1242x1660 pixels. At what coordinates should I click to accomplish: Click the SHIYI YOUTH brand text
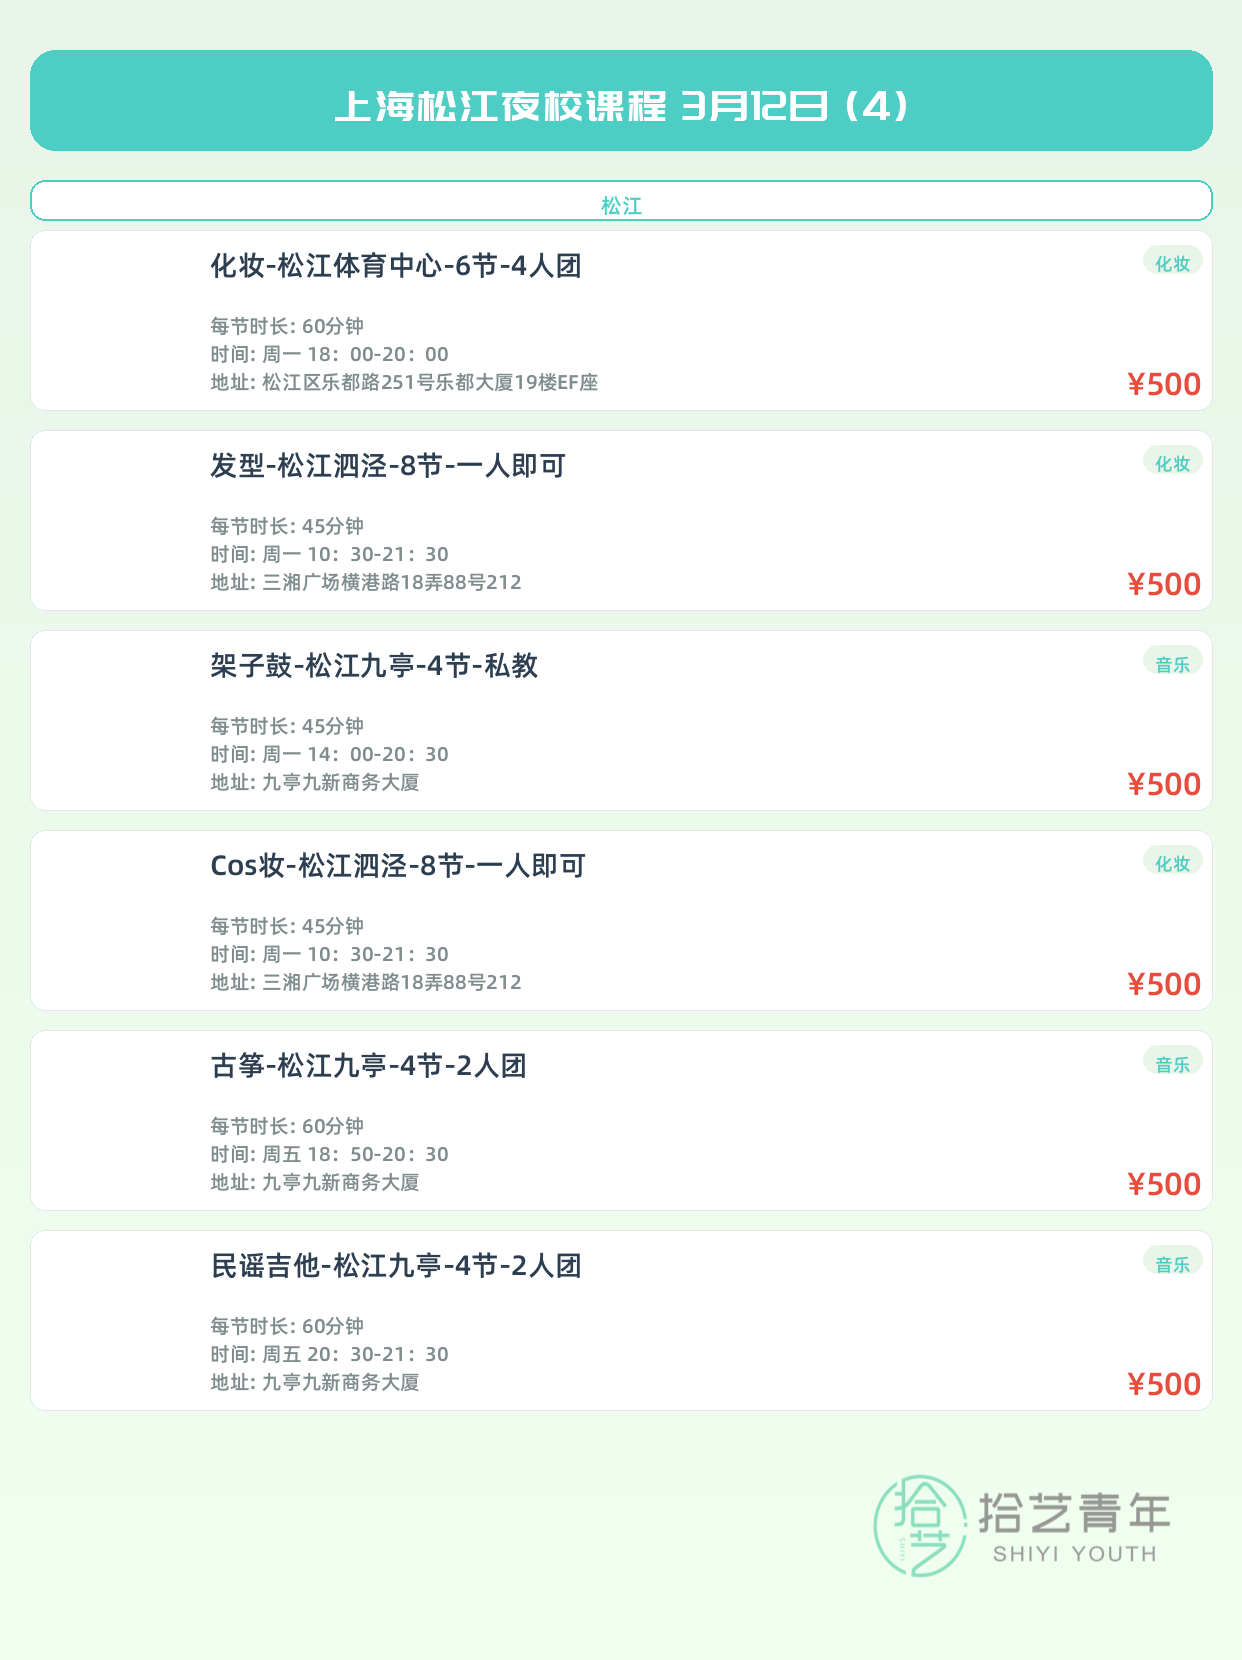[1074, 1554]
